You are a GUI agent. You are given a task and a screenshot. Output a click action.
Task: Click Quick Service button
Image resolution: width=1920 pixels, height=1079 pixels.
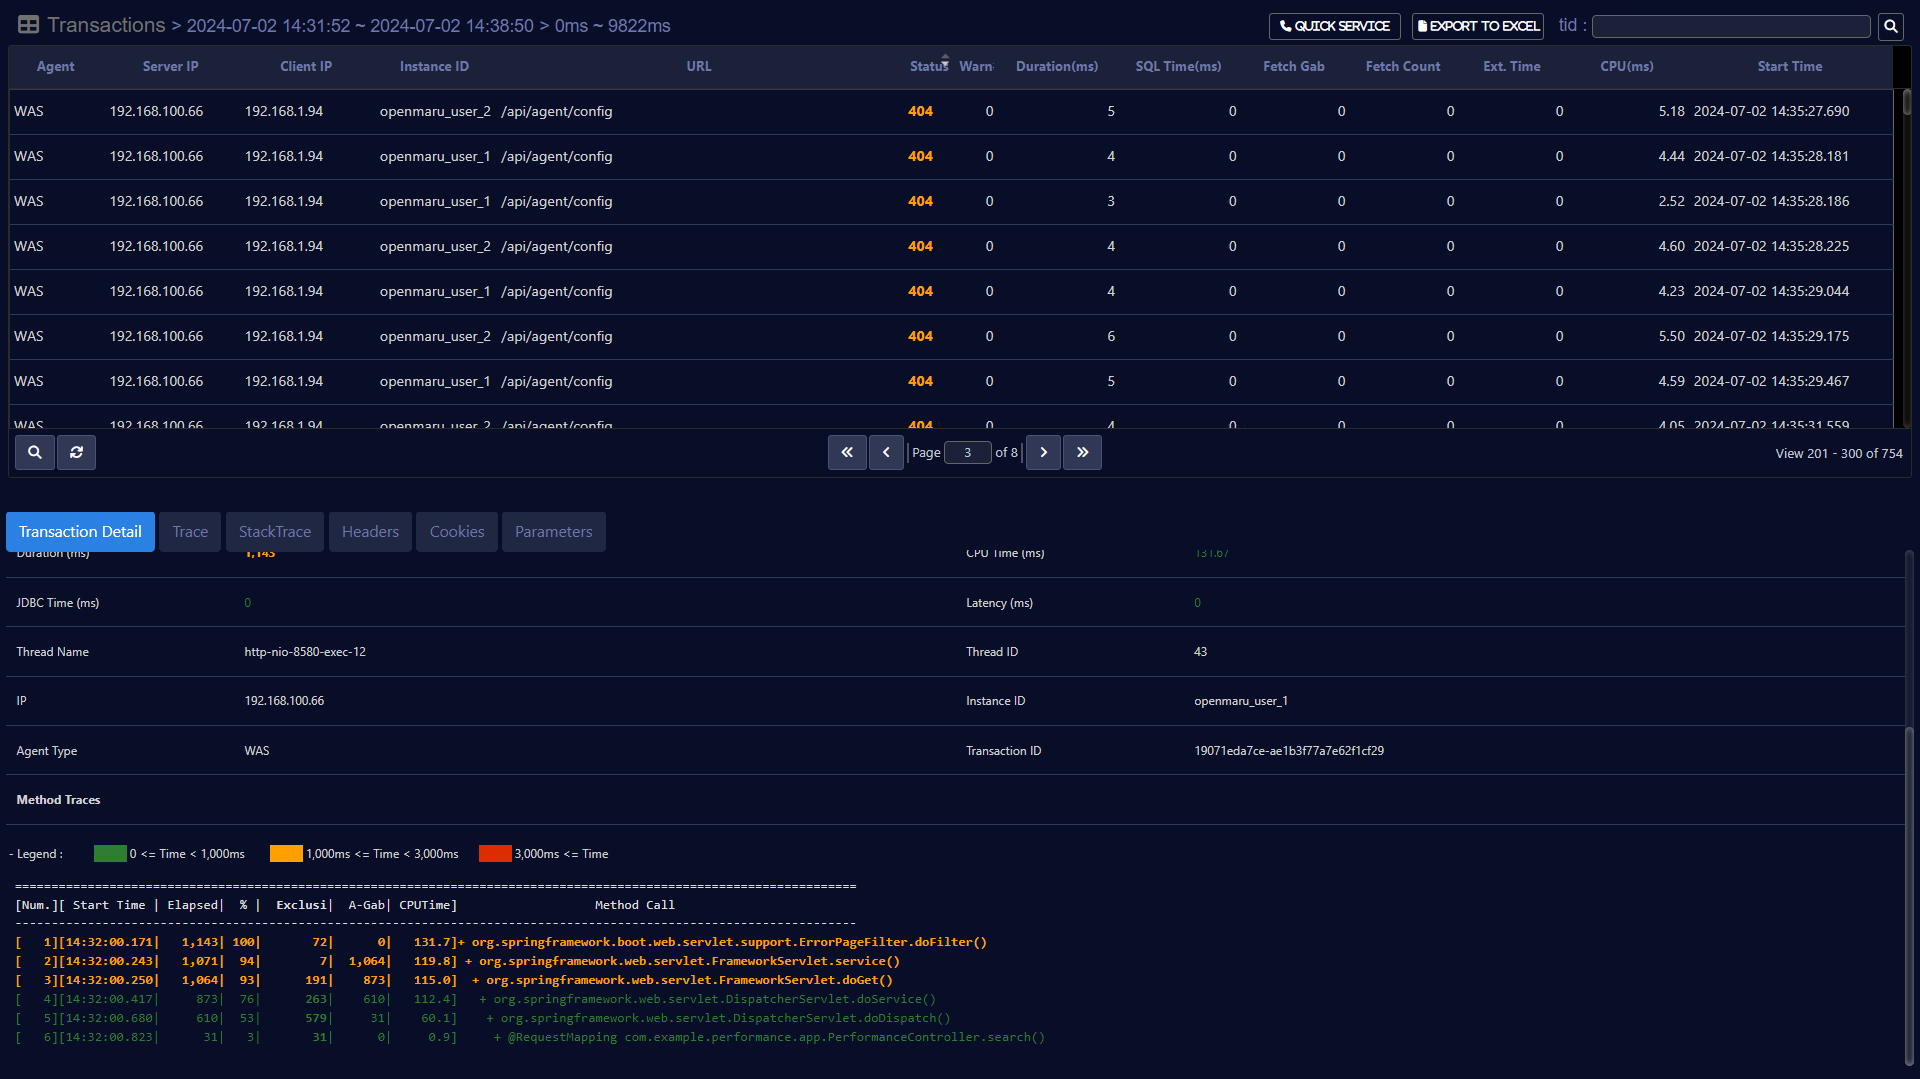(x=1334, y=26)
